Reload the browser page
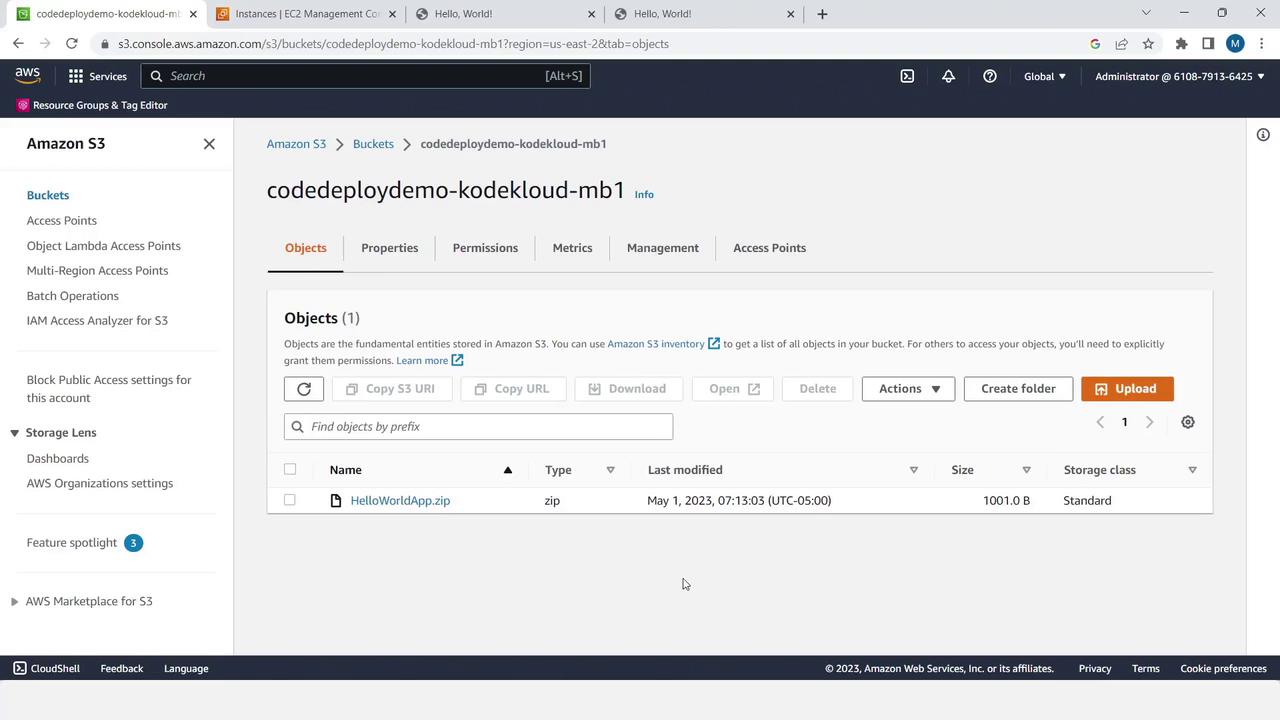Image resolution: width=1280 pixels, height=720 pixels. (x=72, y=44)
